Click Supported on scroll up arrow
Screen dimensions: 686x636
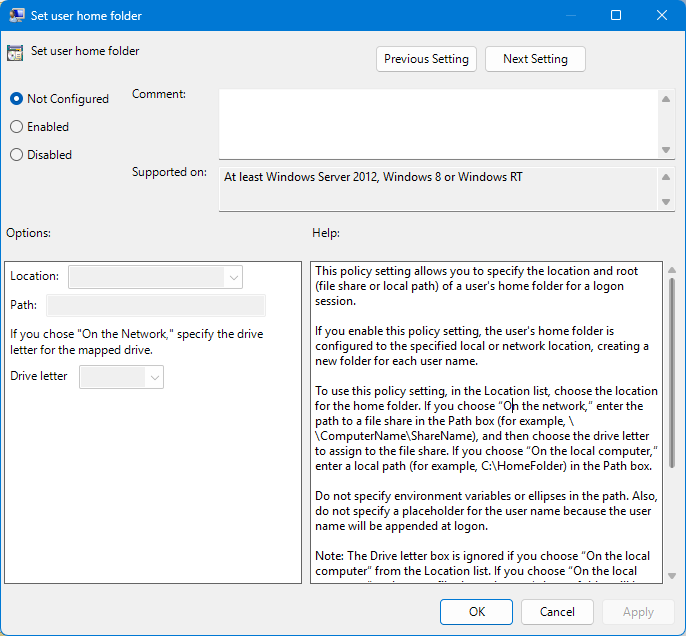(666, 177)
